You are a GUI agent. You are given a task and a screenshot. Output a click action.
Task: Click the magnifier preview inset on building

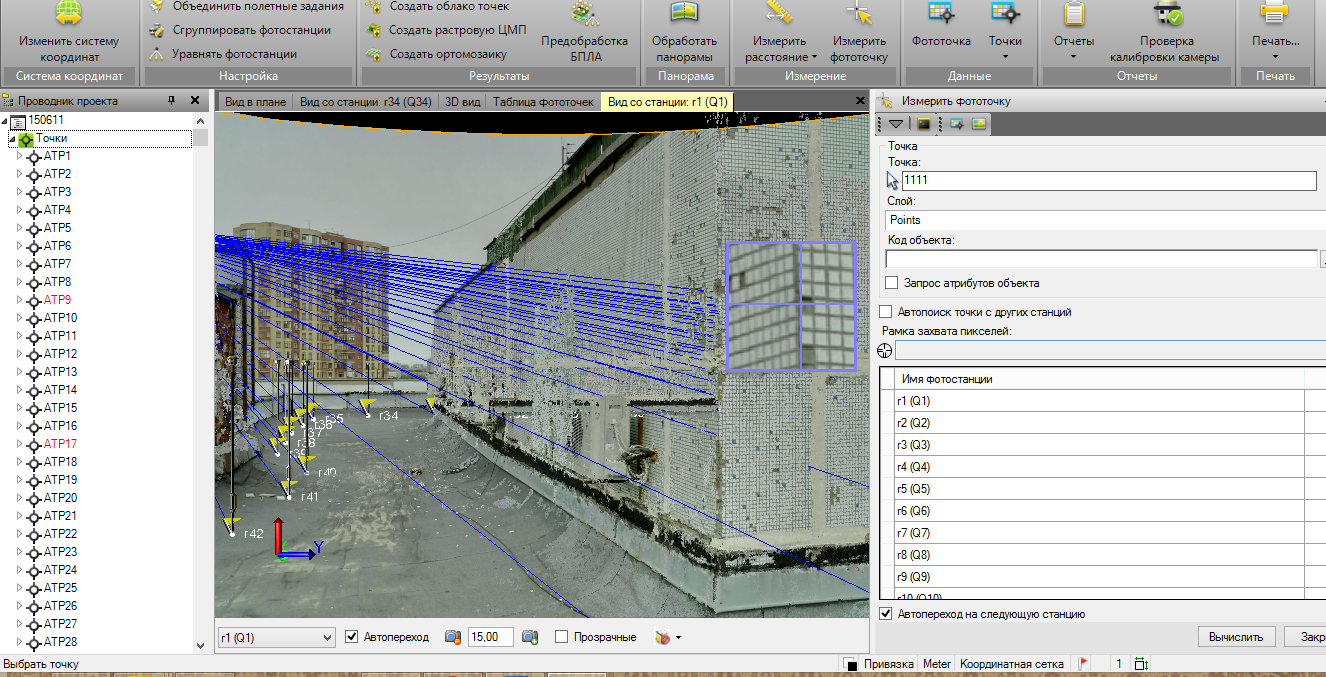(x=792, y=306)
